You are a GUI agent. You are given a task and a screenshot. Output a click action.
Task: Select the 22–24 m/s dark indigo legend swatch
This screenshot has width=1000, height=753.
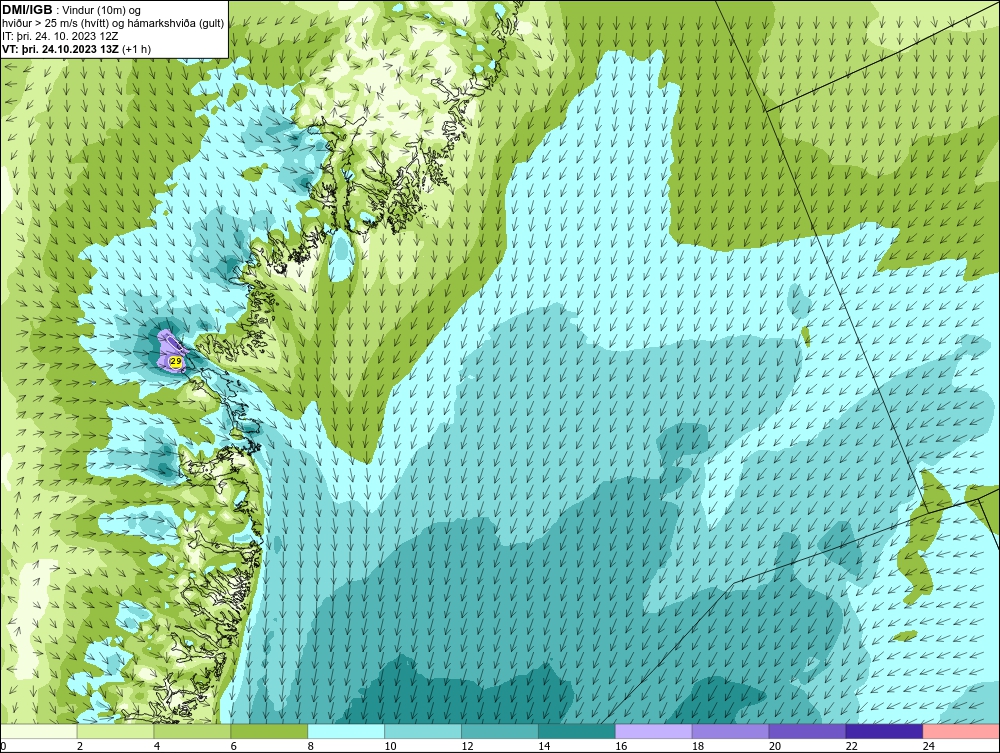[x=885, y=731]
